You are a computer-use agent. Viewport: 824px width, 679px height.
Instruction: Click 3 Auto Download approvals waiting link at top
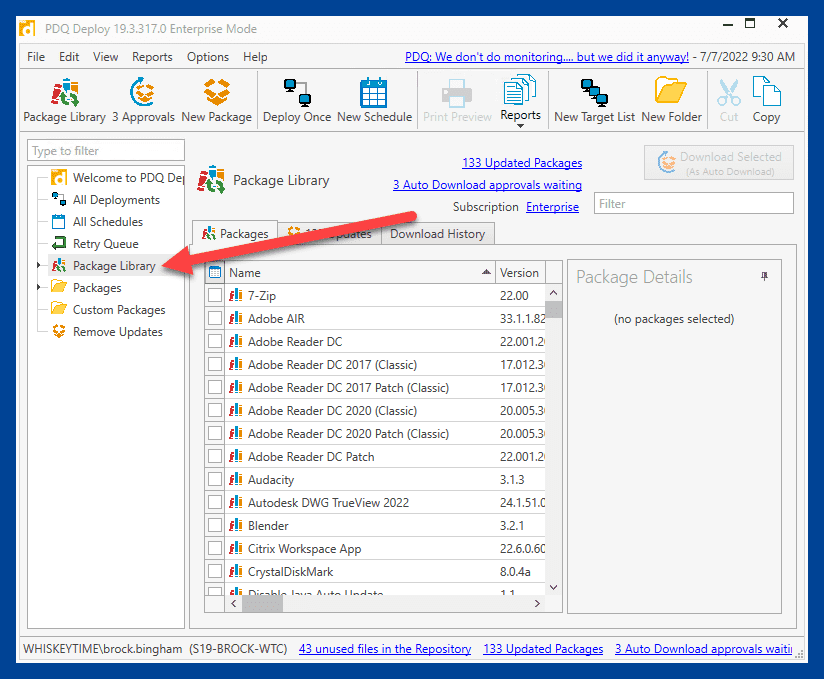click(487, 185)
